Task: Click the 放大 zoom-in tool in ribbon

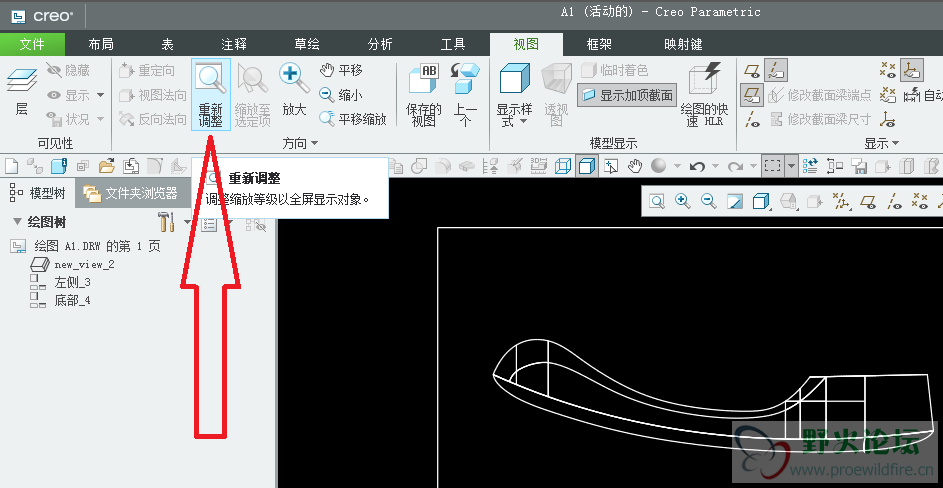Action: 294,90
